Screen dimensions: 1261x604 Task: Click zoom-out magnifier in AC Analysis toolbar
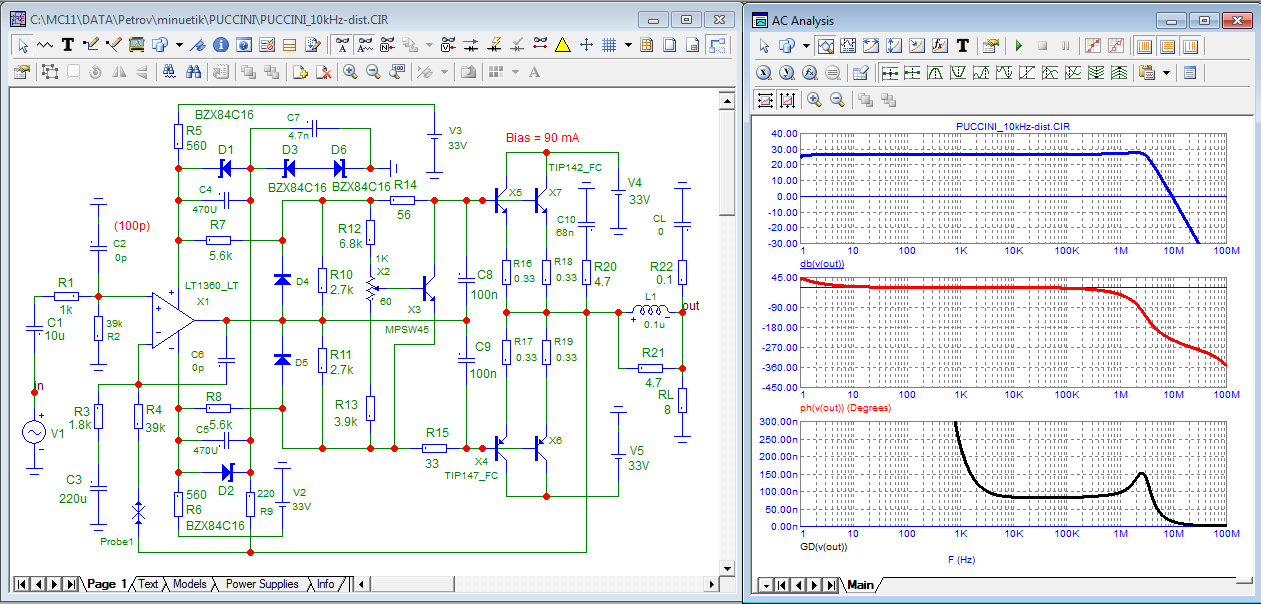point(838,99)
